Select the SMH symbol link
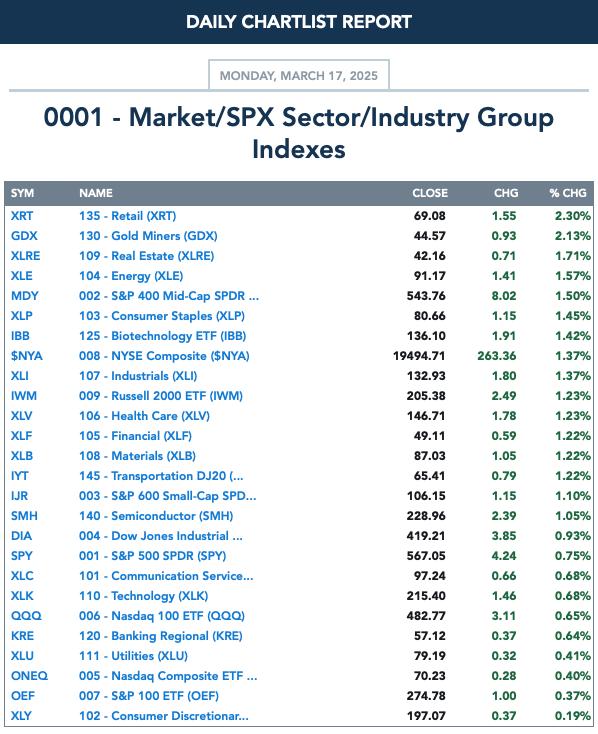The height and width of the screenshot is (734, 598). (24, 516)
